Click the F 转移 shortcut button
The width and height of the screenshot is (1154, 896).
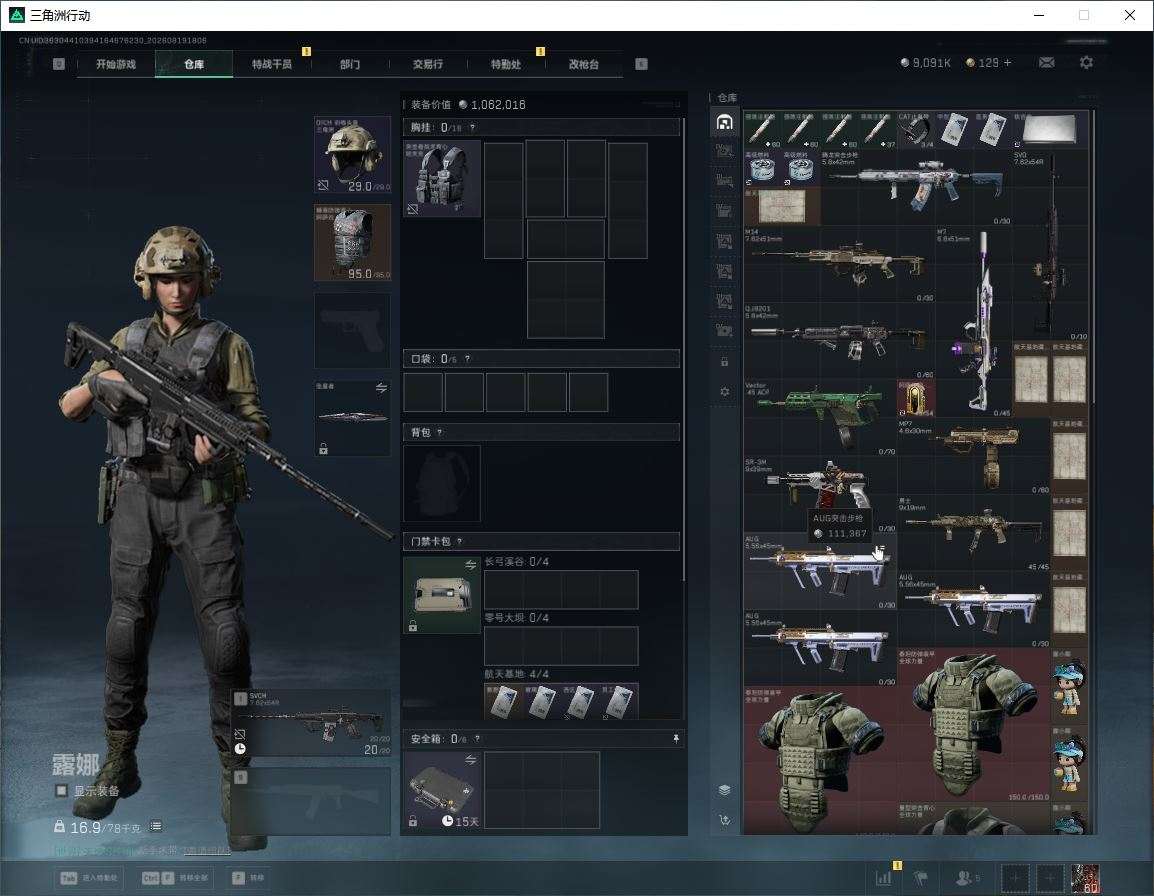(249, 878)
